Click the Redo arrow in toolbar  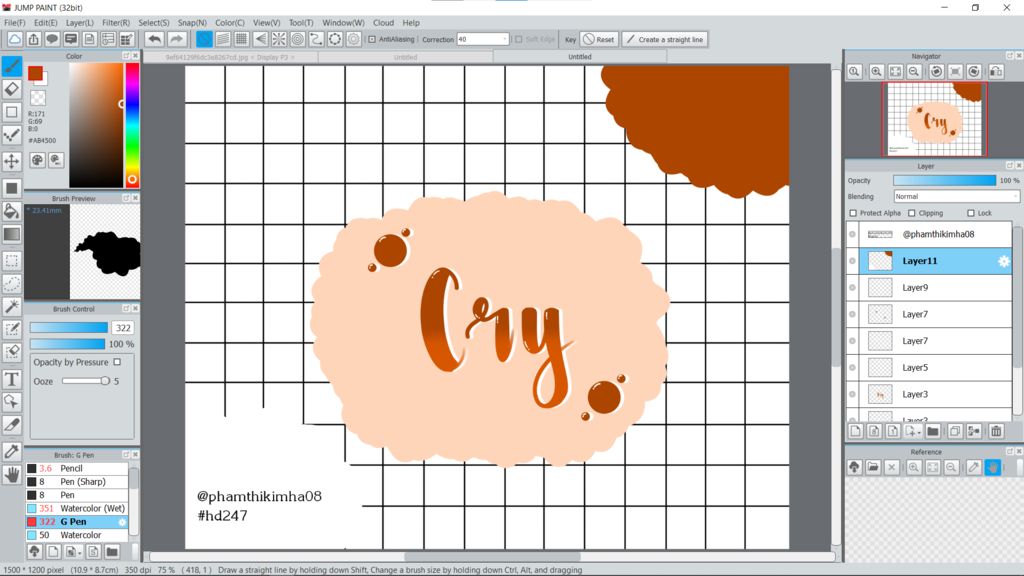click(176, 39)
